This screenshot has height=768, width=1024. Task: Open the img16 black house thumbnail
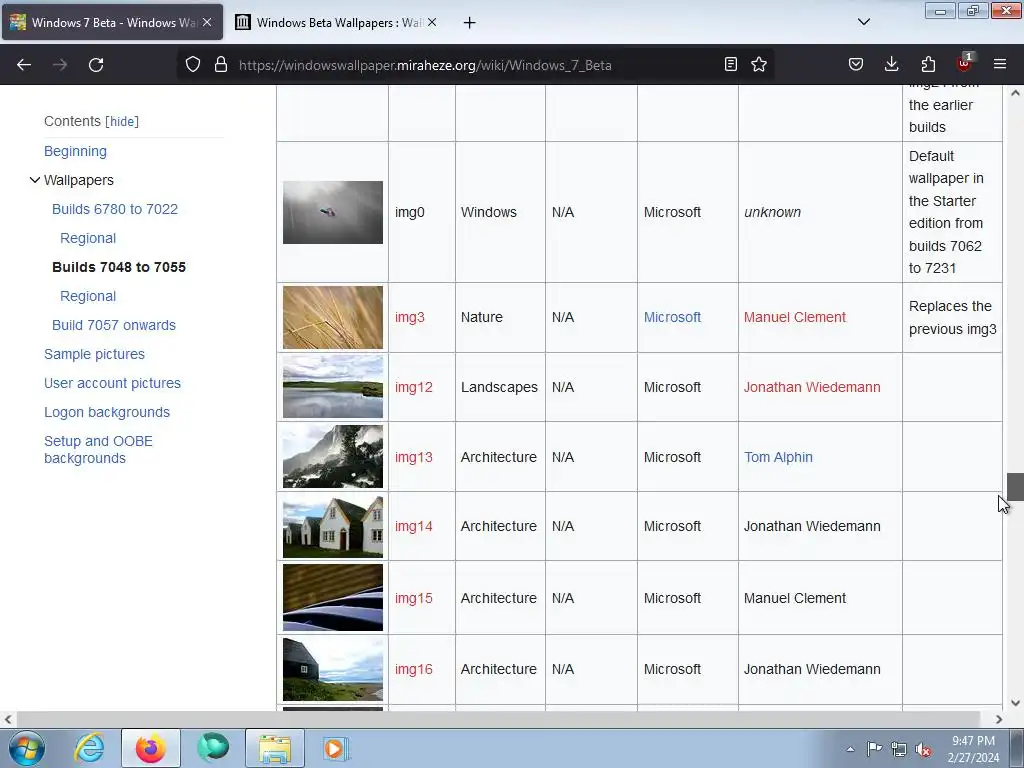click(333, 669)
